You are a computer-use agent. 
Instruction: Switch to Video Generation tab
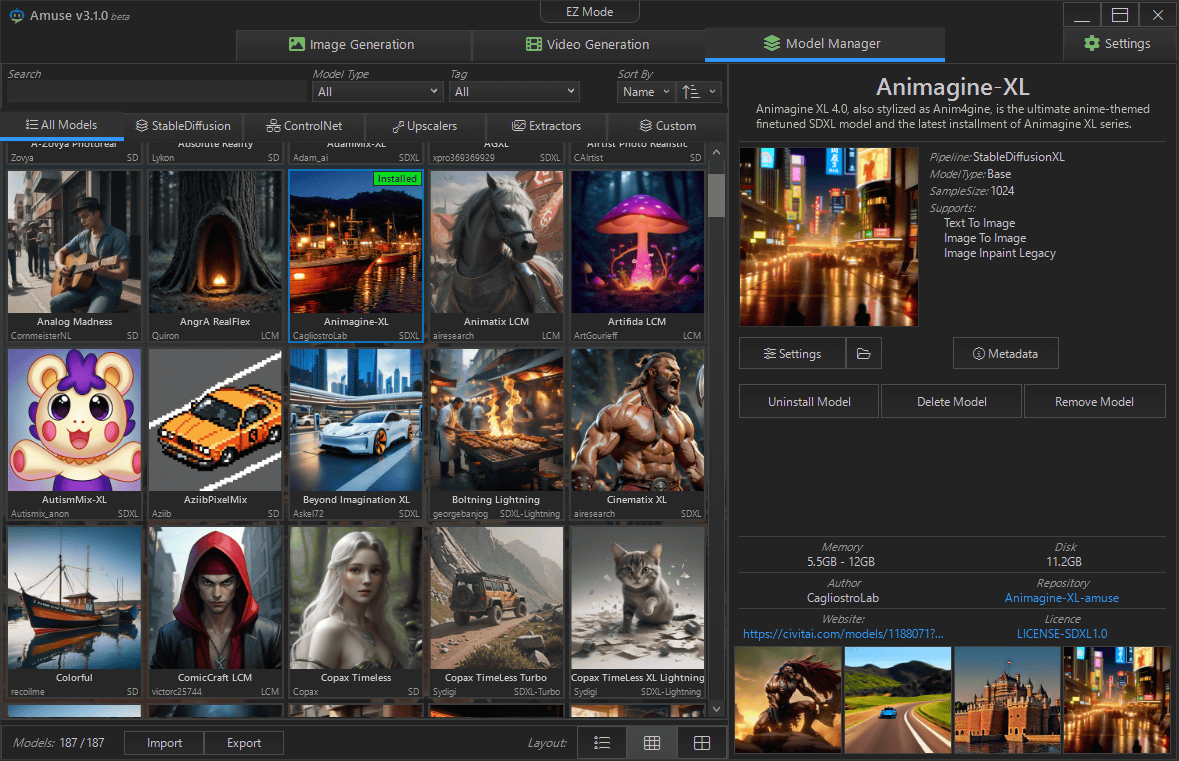point(588,44)
